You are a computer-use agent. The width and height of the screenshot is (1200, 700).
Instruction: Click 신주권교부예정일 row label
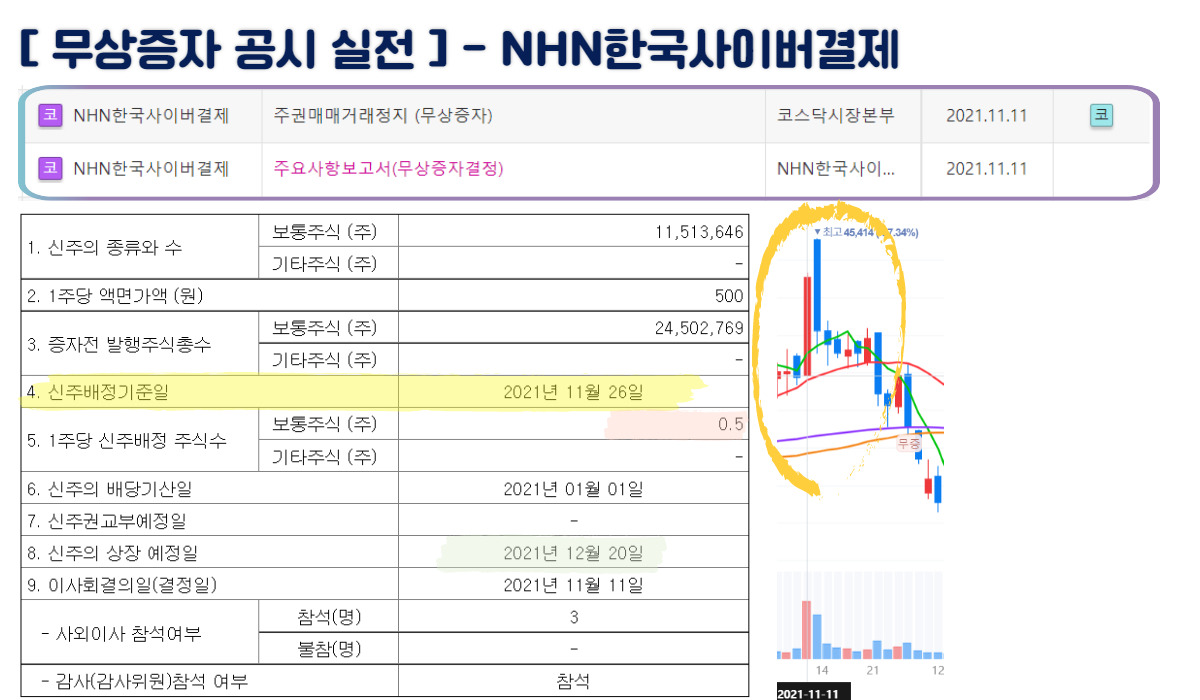tap(106, 521)
